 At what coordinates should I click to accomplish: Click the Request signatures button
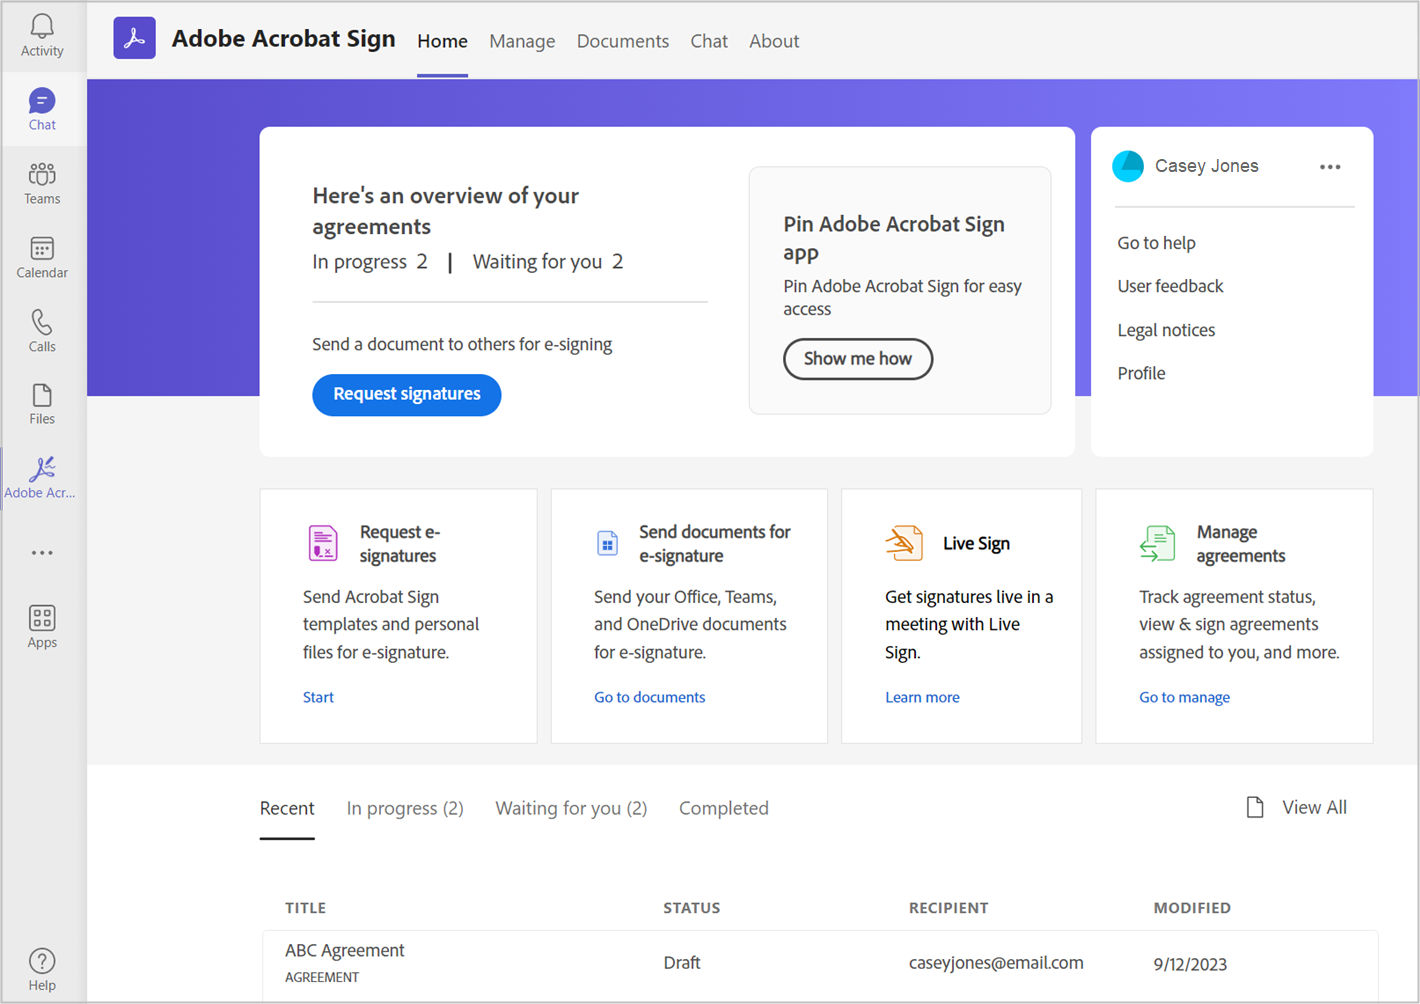(x=407, y=394)
